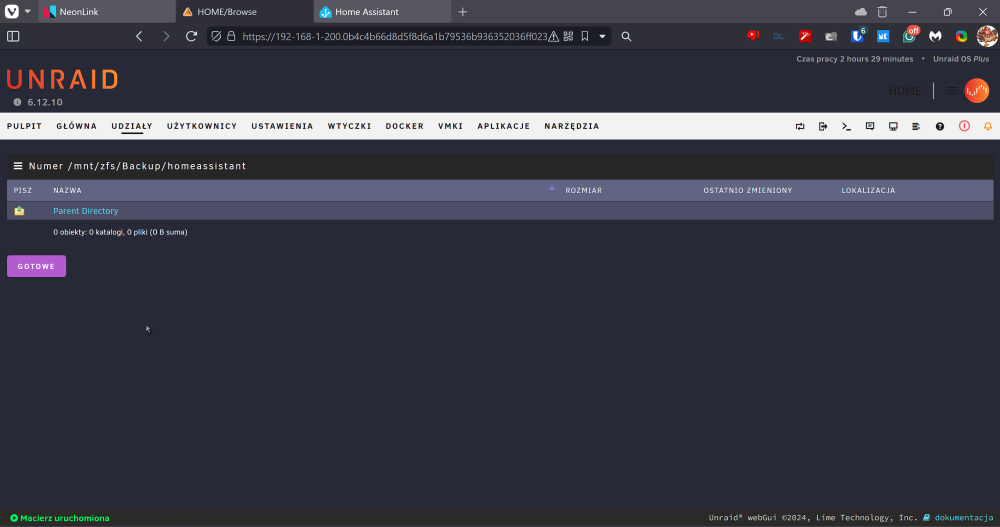Click the Macierz uruchomiona status

coord(60,518)
